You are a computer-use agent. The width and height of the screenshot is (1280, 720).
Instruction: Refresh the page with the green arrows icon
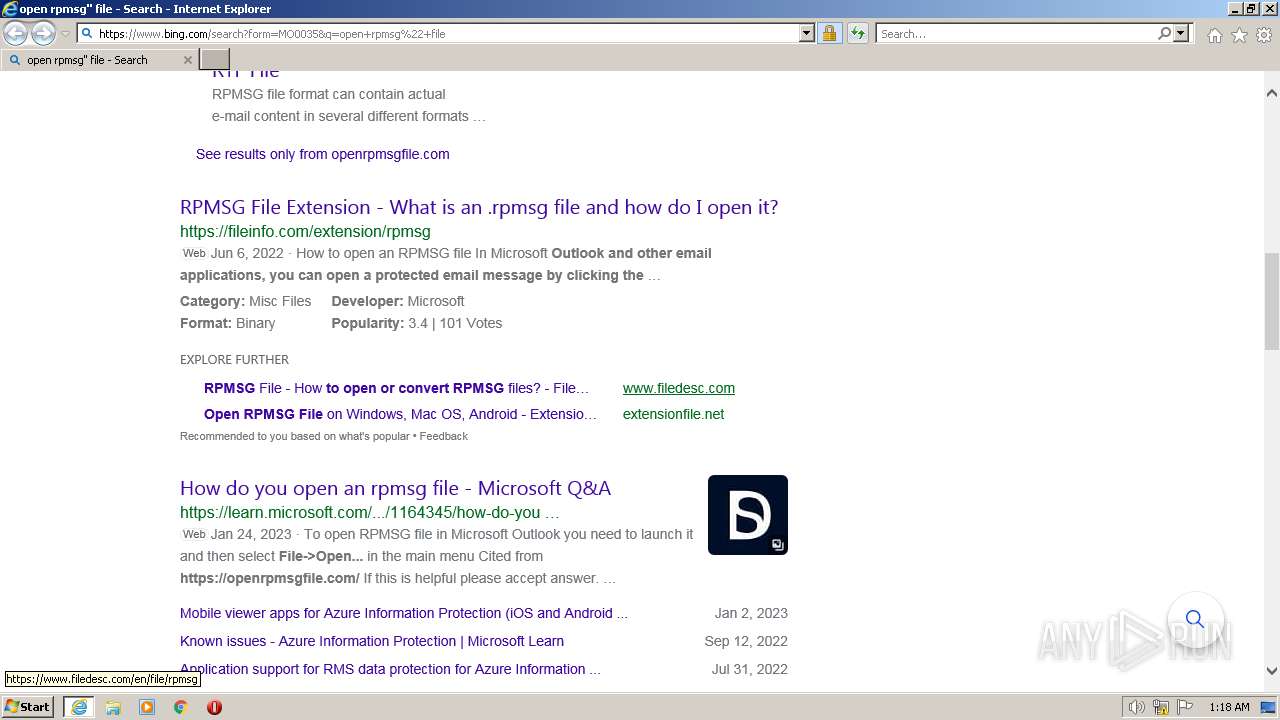pyautogui.click(x=858, y=34)
